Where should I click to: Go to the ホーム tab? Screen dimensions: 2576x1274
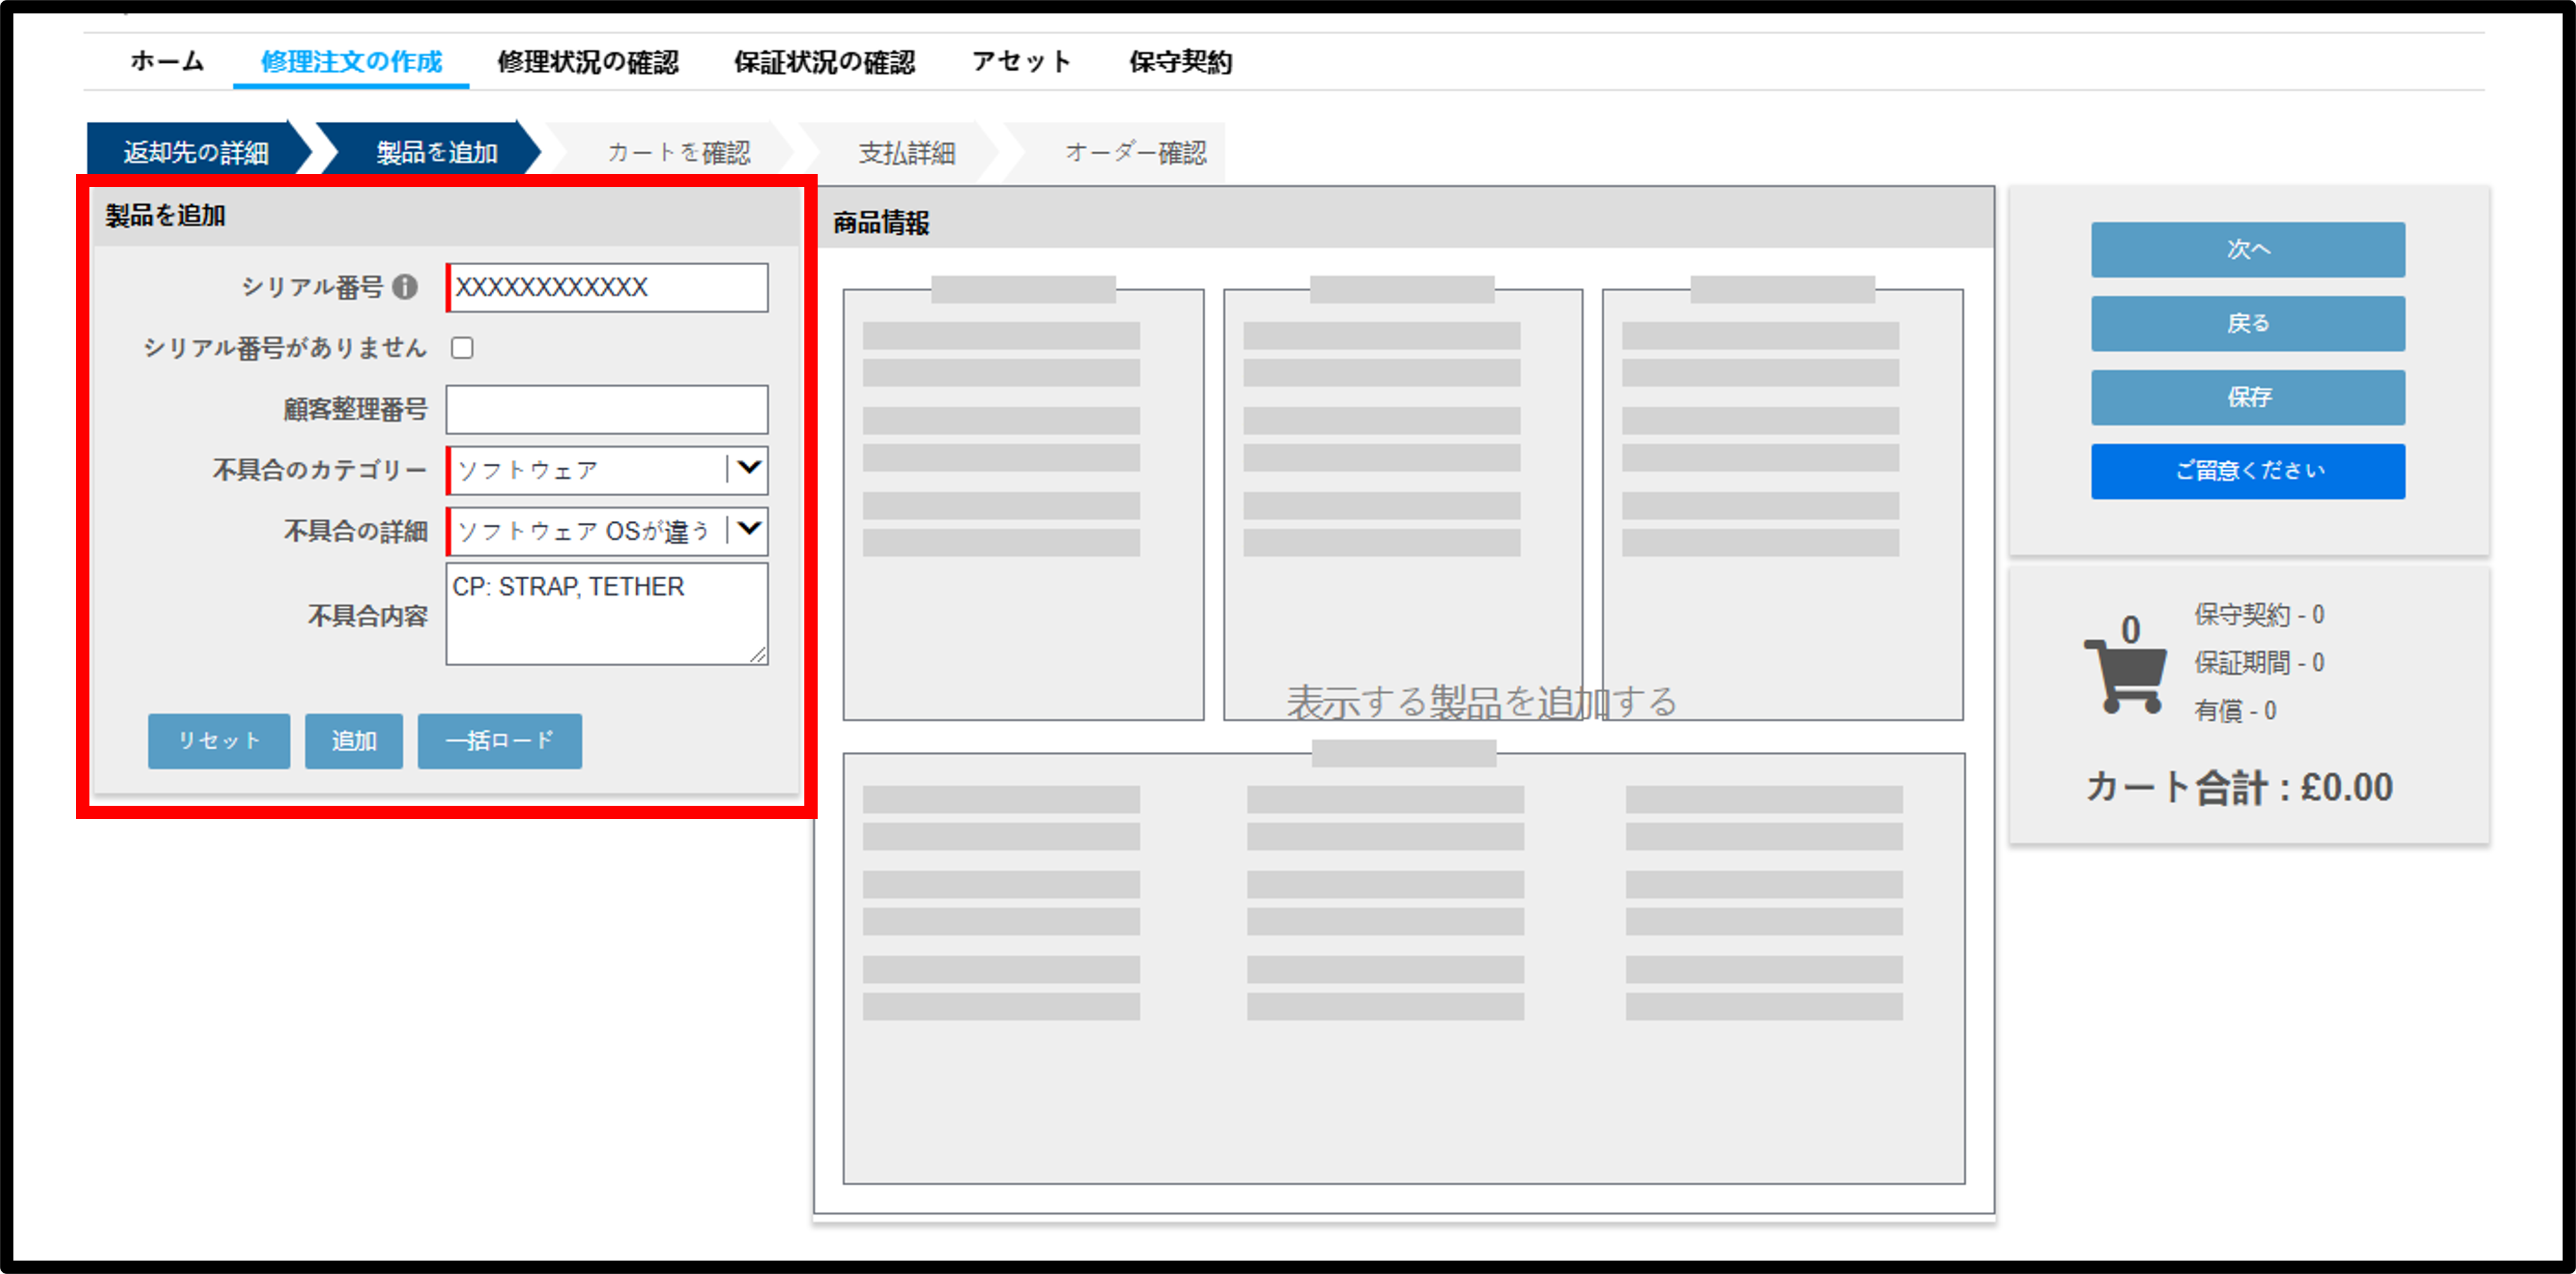[x=167, y=62]
